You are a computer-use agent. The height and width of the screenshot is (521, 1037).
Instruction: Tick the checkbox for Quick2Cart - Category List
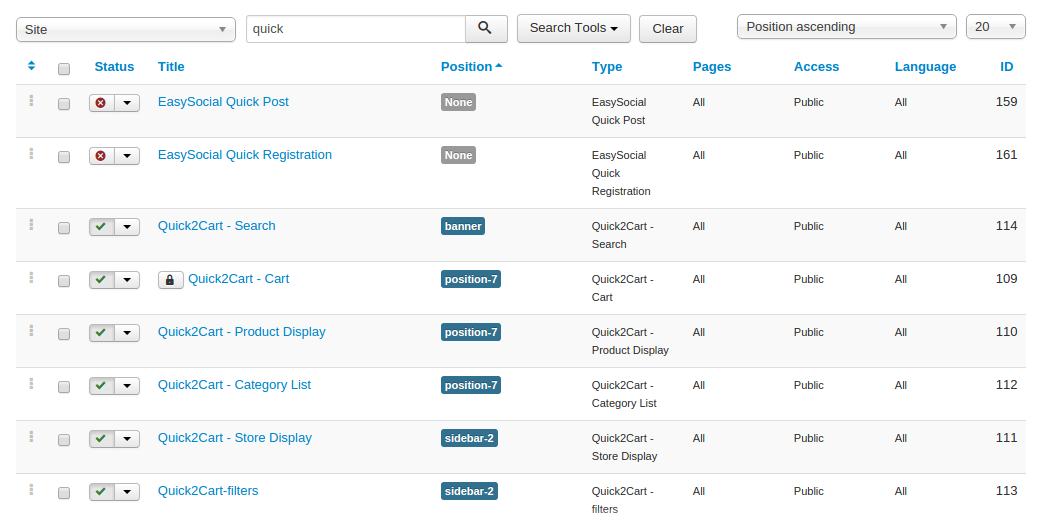(x=64, y=387)
